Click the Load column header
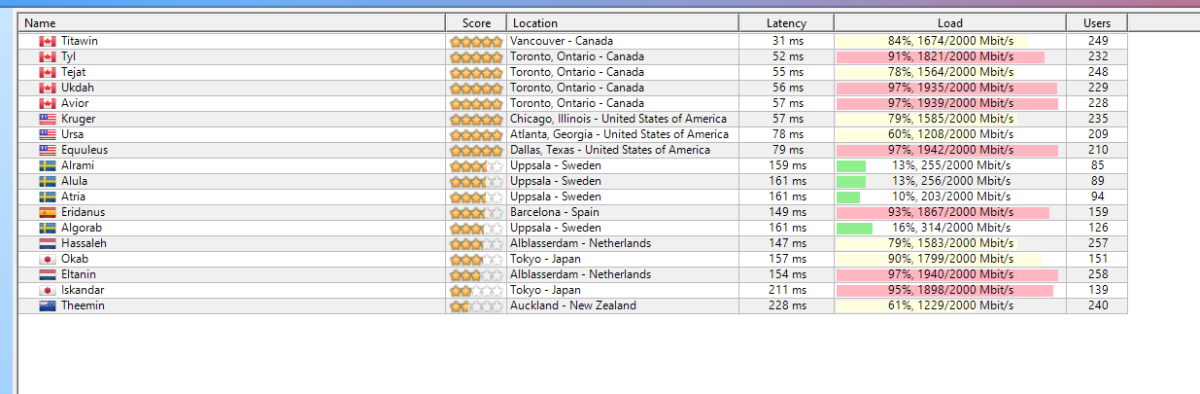1200x394 pixels. coord(950,23)
